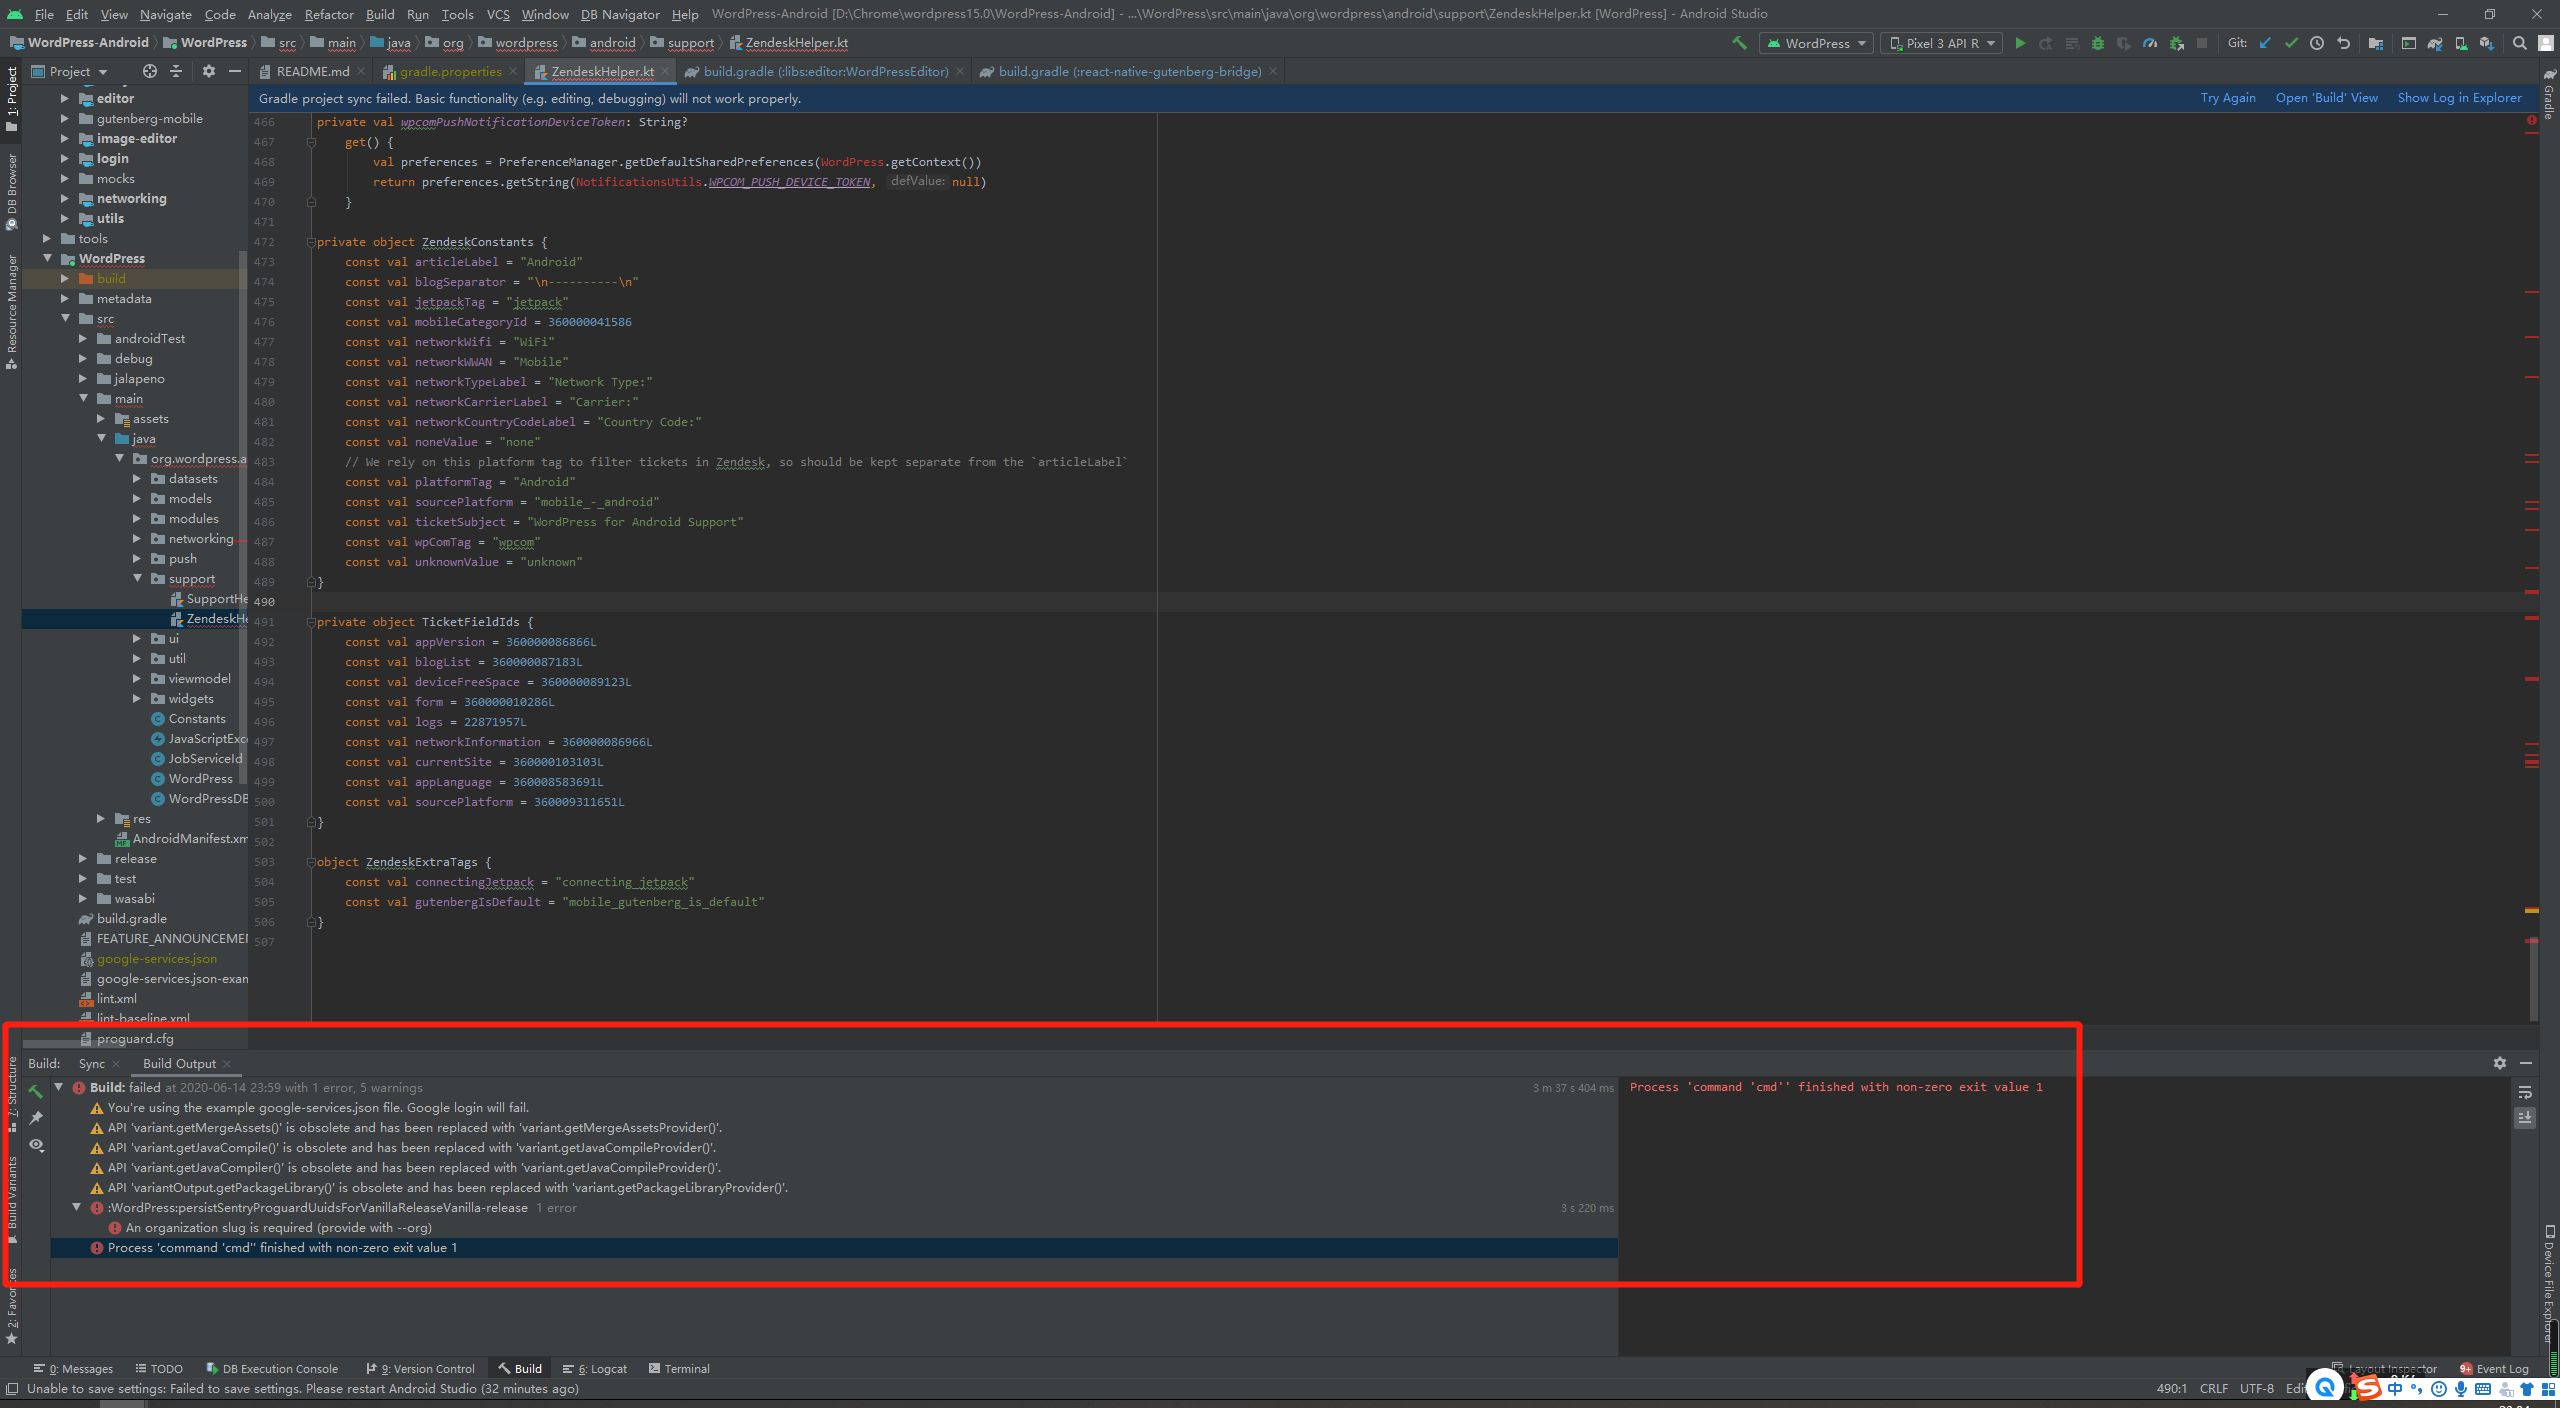Click the Make Project hammer icon
This screenshot has width=2560, height=1408.
[1739, 43]
